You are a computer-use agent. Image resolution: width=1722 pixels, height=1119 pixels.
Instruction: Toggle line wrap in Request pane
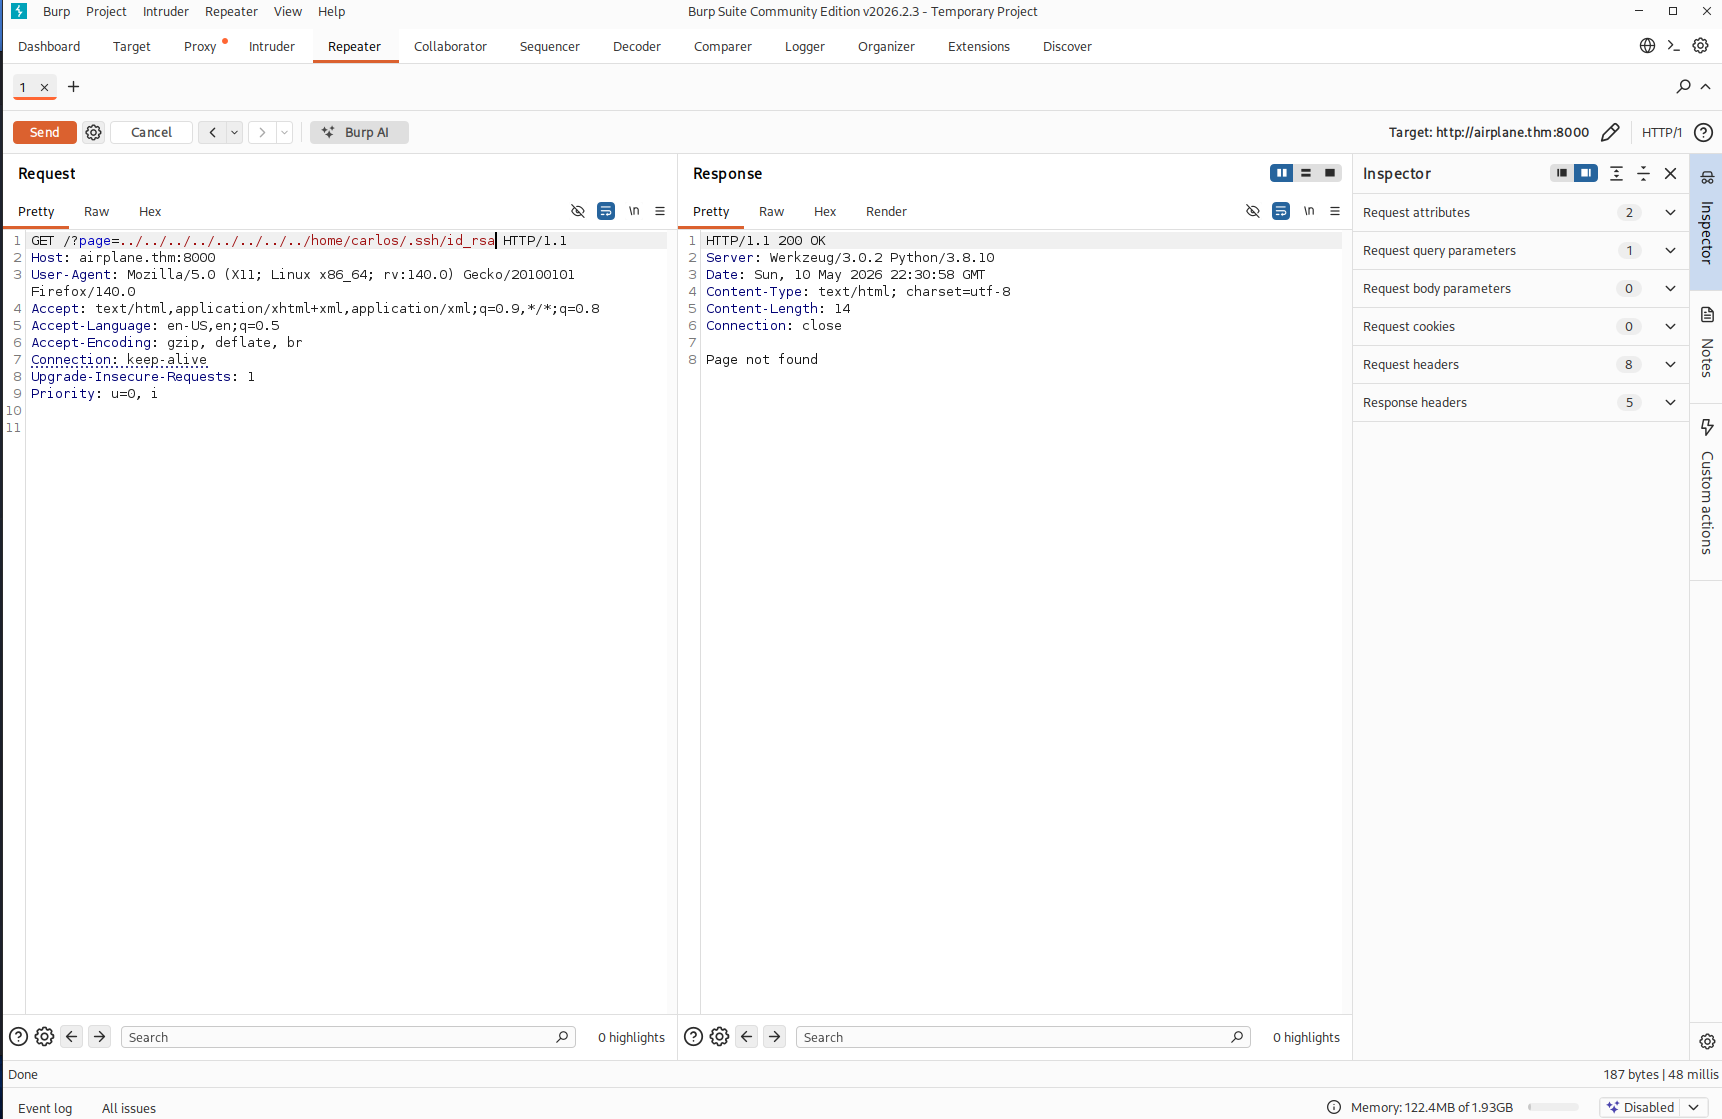point(606,211)
